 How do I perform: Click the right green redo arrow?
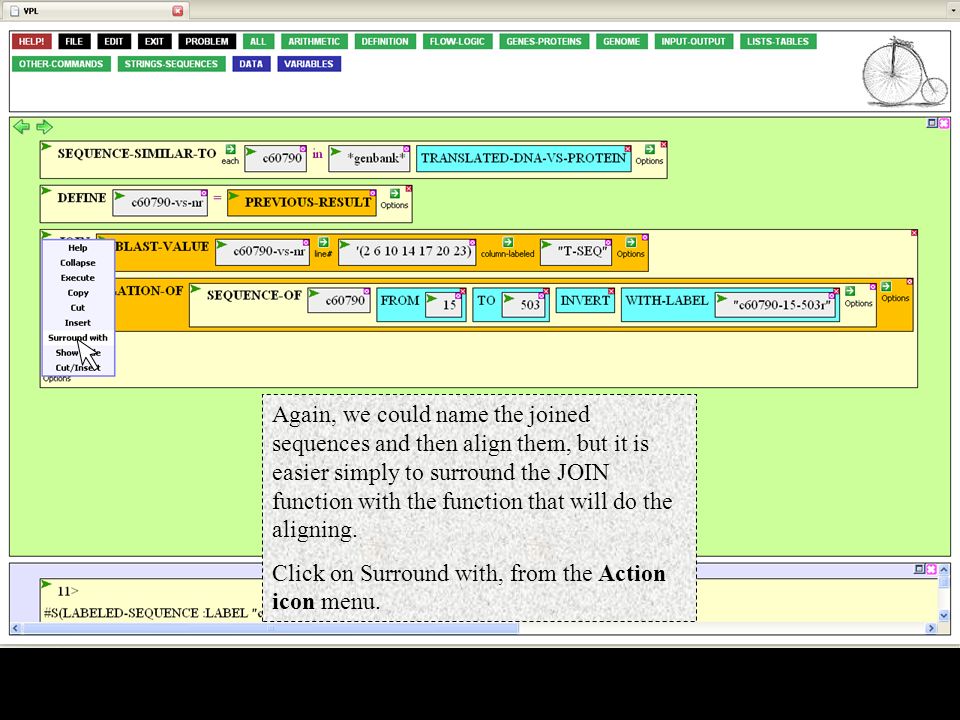44,127
